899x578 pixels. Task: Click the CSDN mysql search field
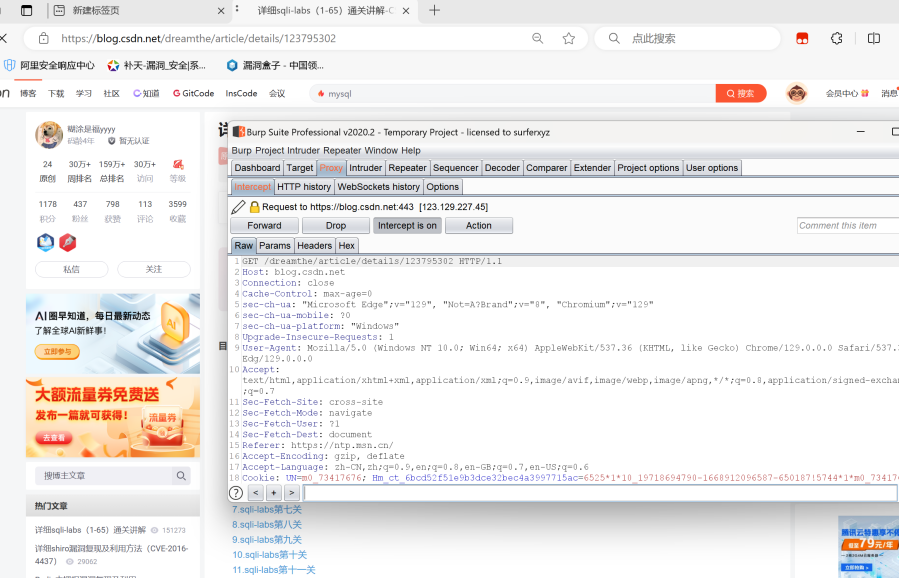point(513,93)
